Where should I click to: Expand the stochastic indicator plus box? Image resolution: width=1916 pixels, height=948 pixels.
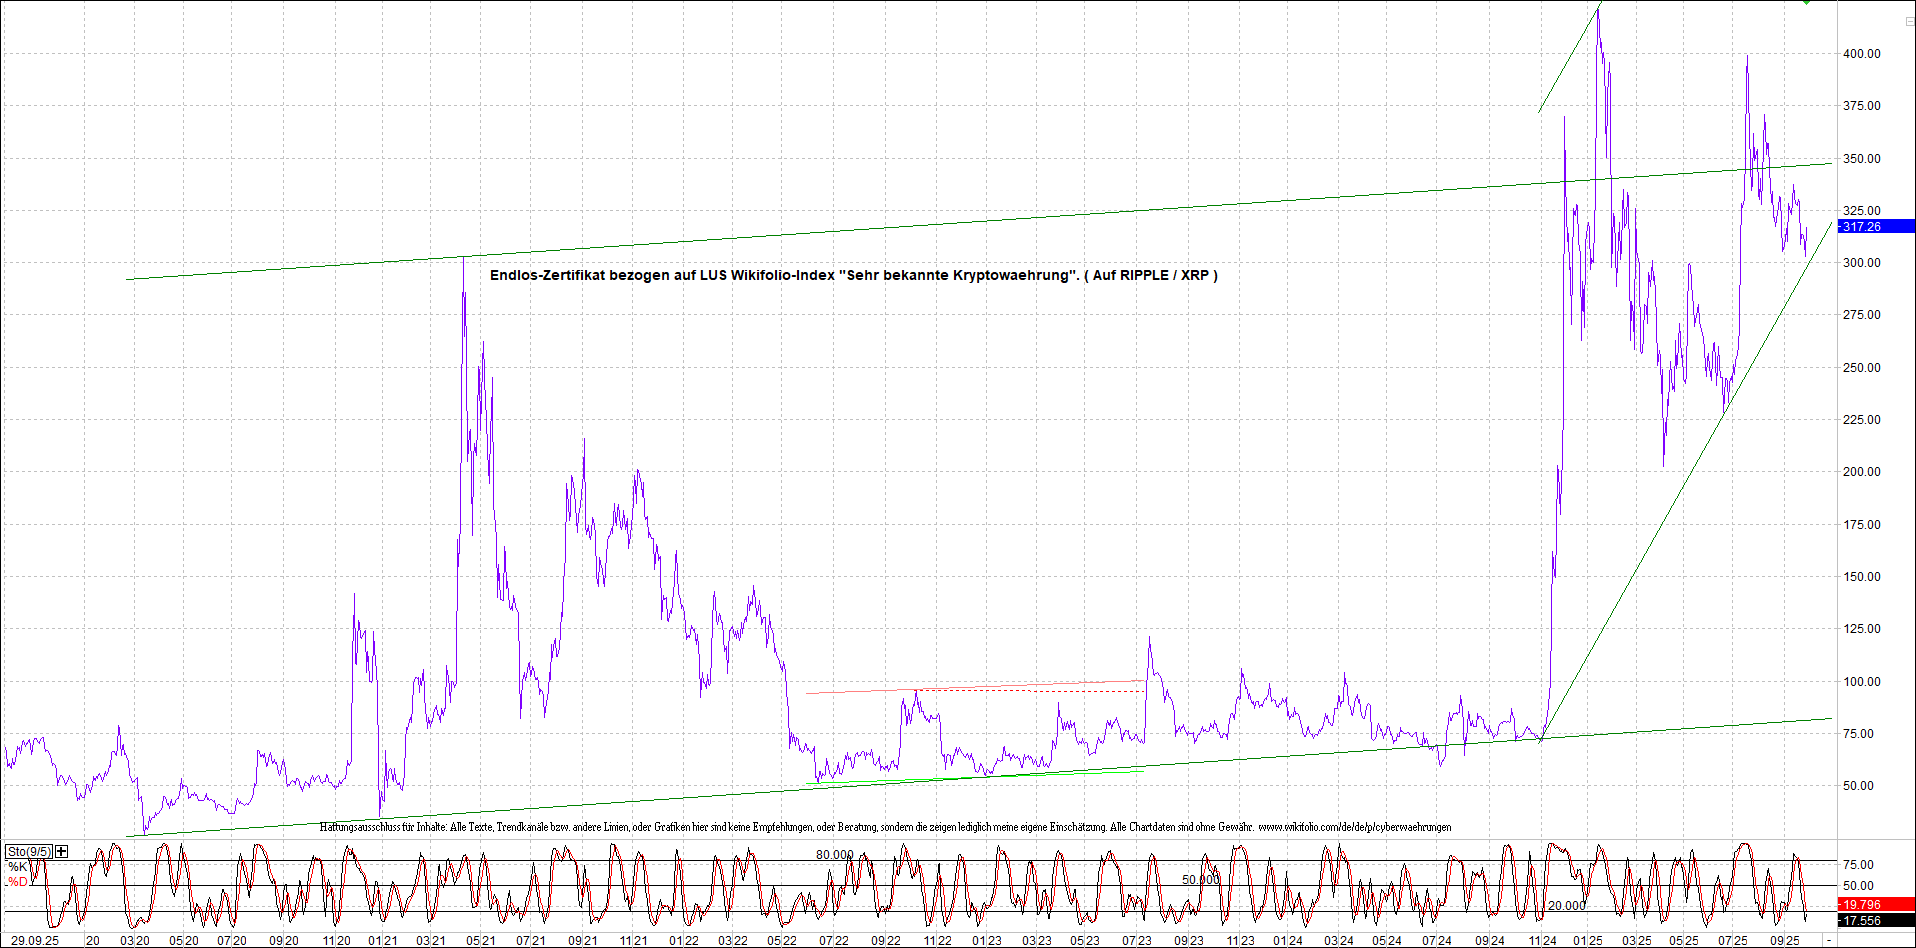pyautogui.click(x=62, y=851)
